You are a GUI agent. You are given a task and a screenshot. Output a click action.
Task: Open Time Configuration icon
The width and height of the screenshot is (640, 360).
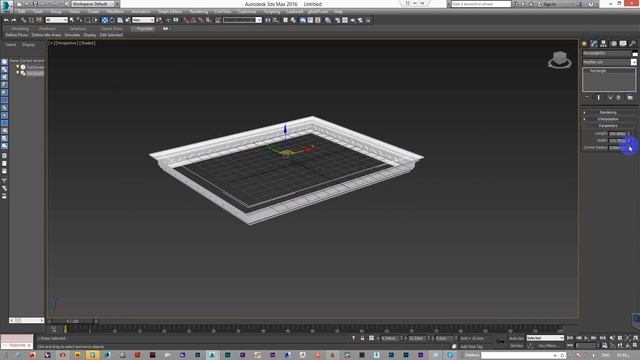pyautogui.click(x=605, y=345)
